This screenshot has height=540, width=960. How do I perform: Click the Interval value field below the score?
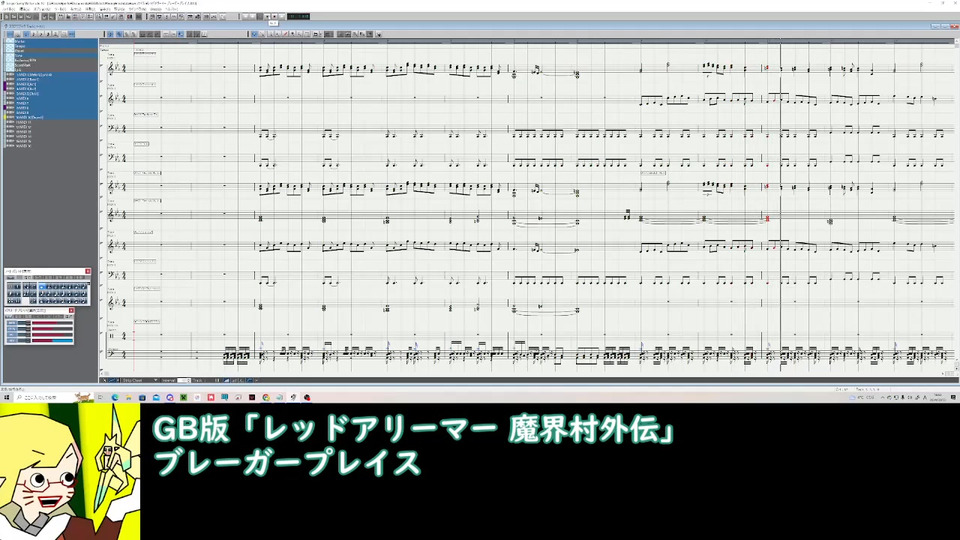[182, 380]
